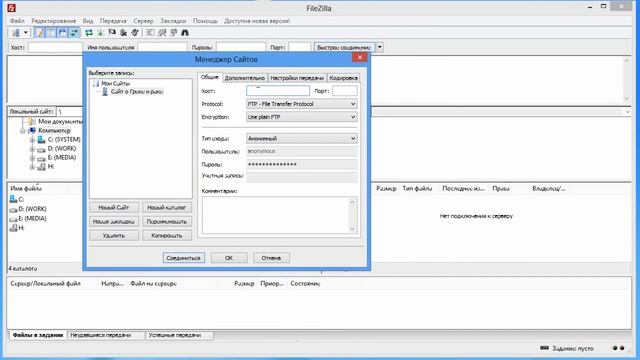Click the Отмена button
Image resolution: width=640 pixels, height=360 pixels.
coord(271,258)
